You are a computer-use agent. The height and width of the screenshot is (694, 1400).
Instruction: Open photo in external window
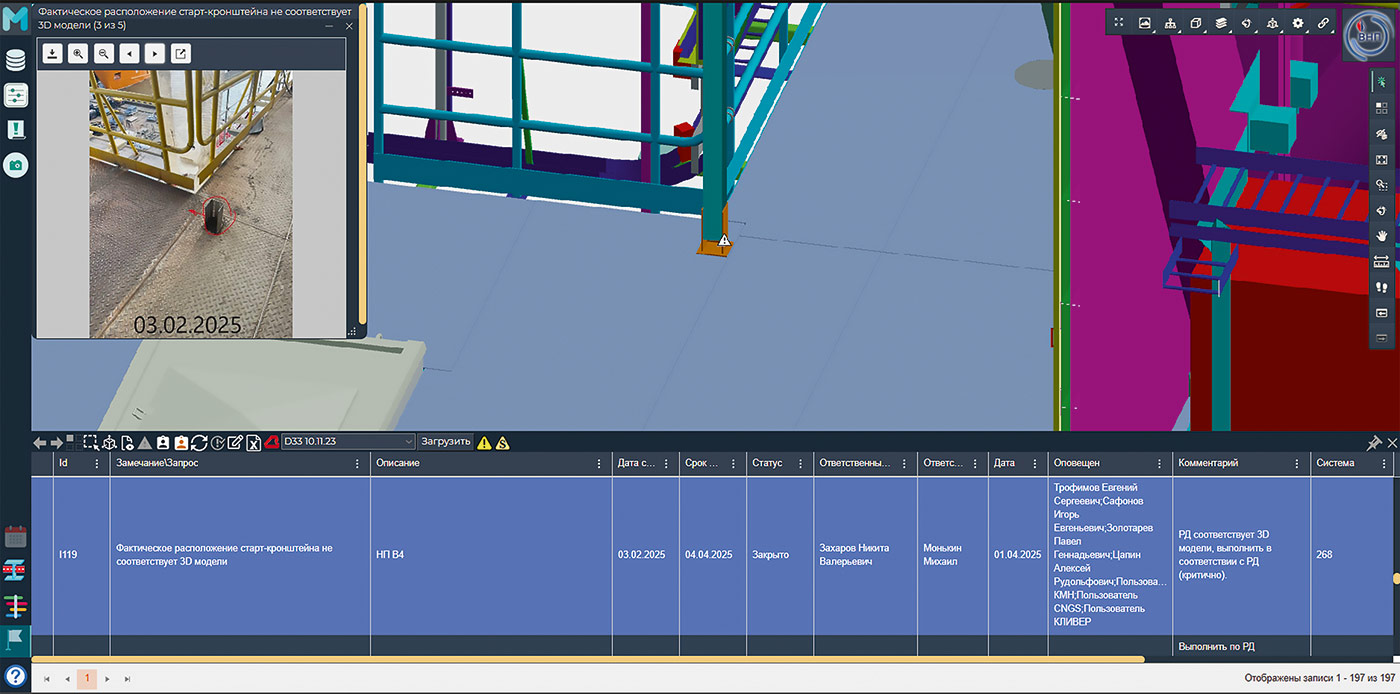coord(180,54)
